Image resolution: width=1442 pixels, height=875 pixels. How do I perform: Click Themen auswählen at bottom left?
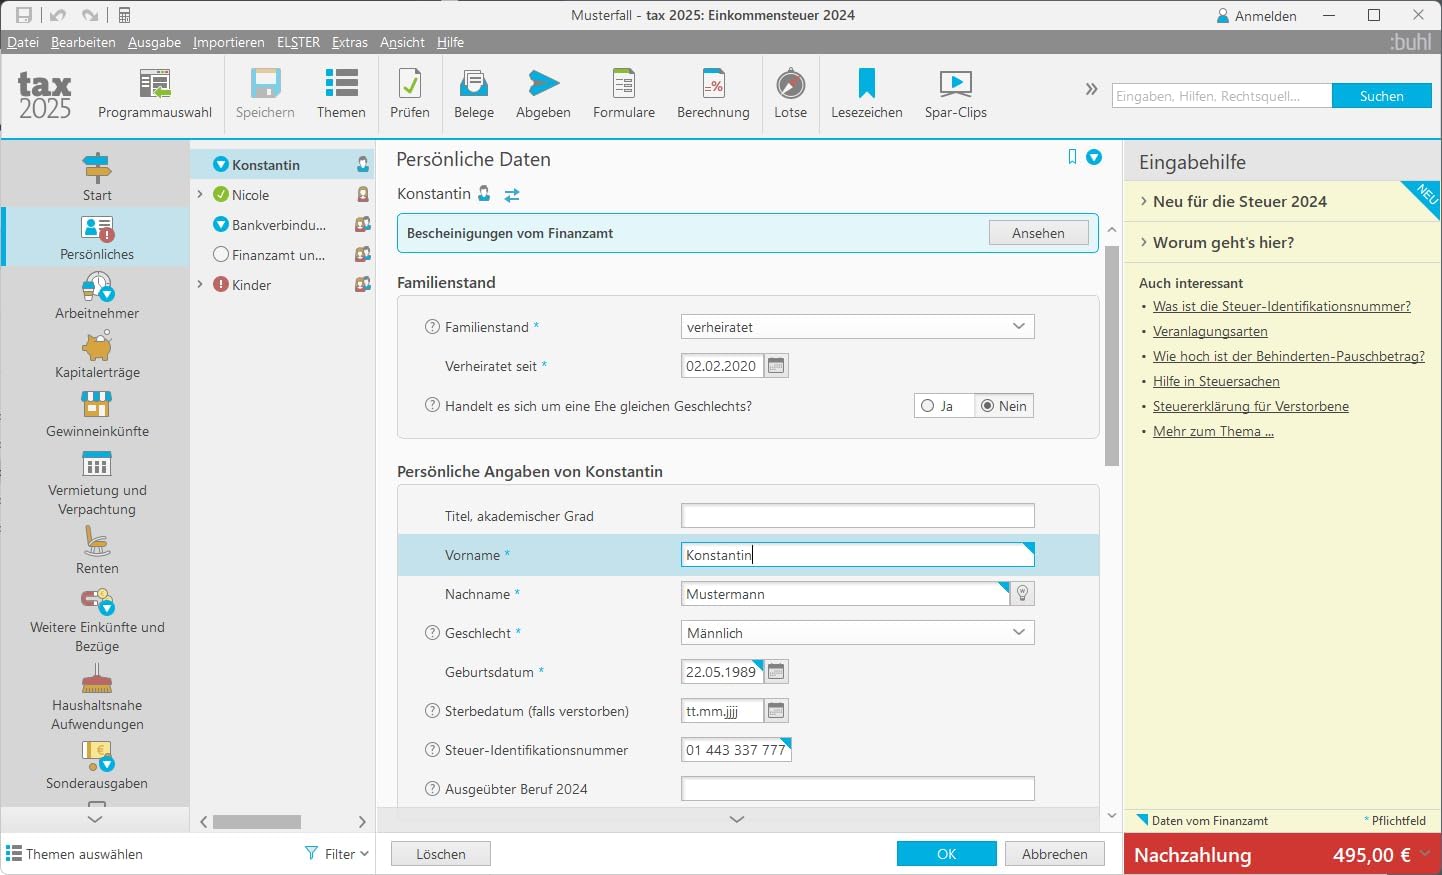[75, 854]
